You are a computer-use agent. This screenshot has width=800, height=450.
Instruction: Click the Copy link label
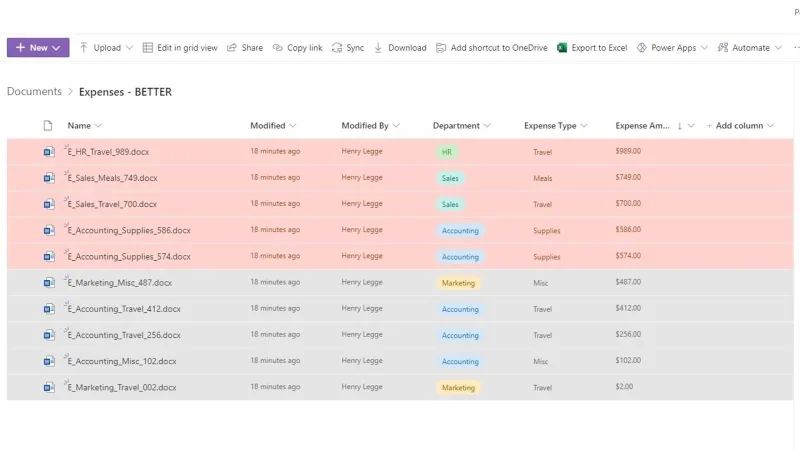pyautogui.click(x=305, y=47)
